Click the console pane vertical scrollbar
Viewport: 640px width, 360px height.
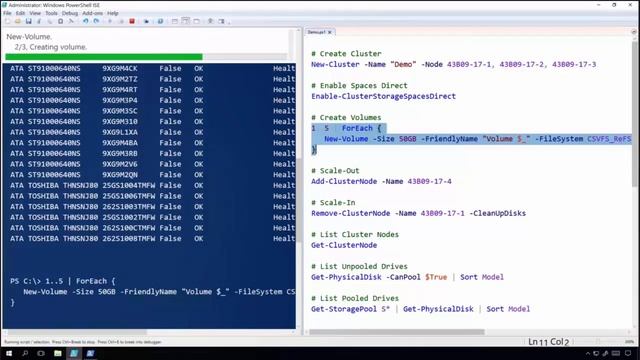299,200
